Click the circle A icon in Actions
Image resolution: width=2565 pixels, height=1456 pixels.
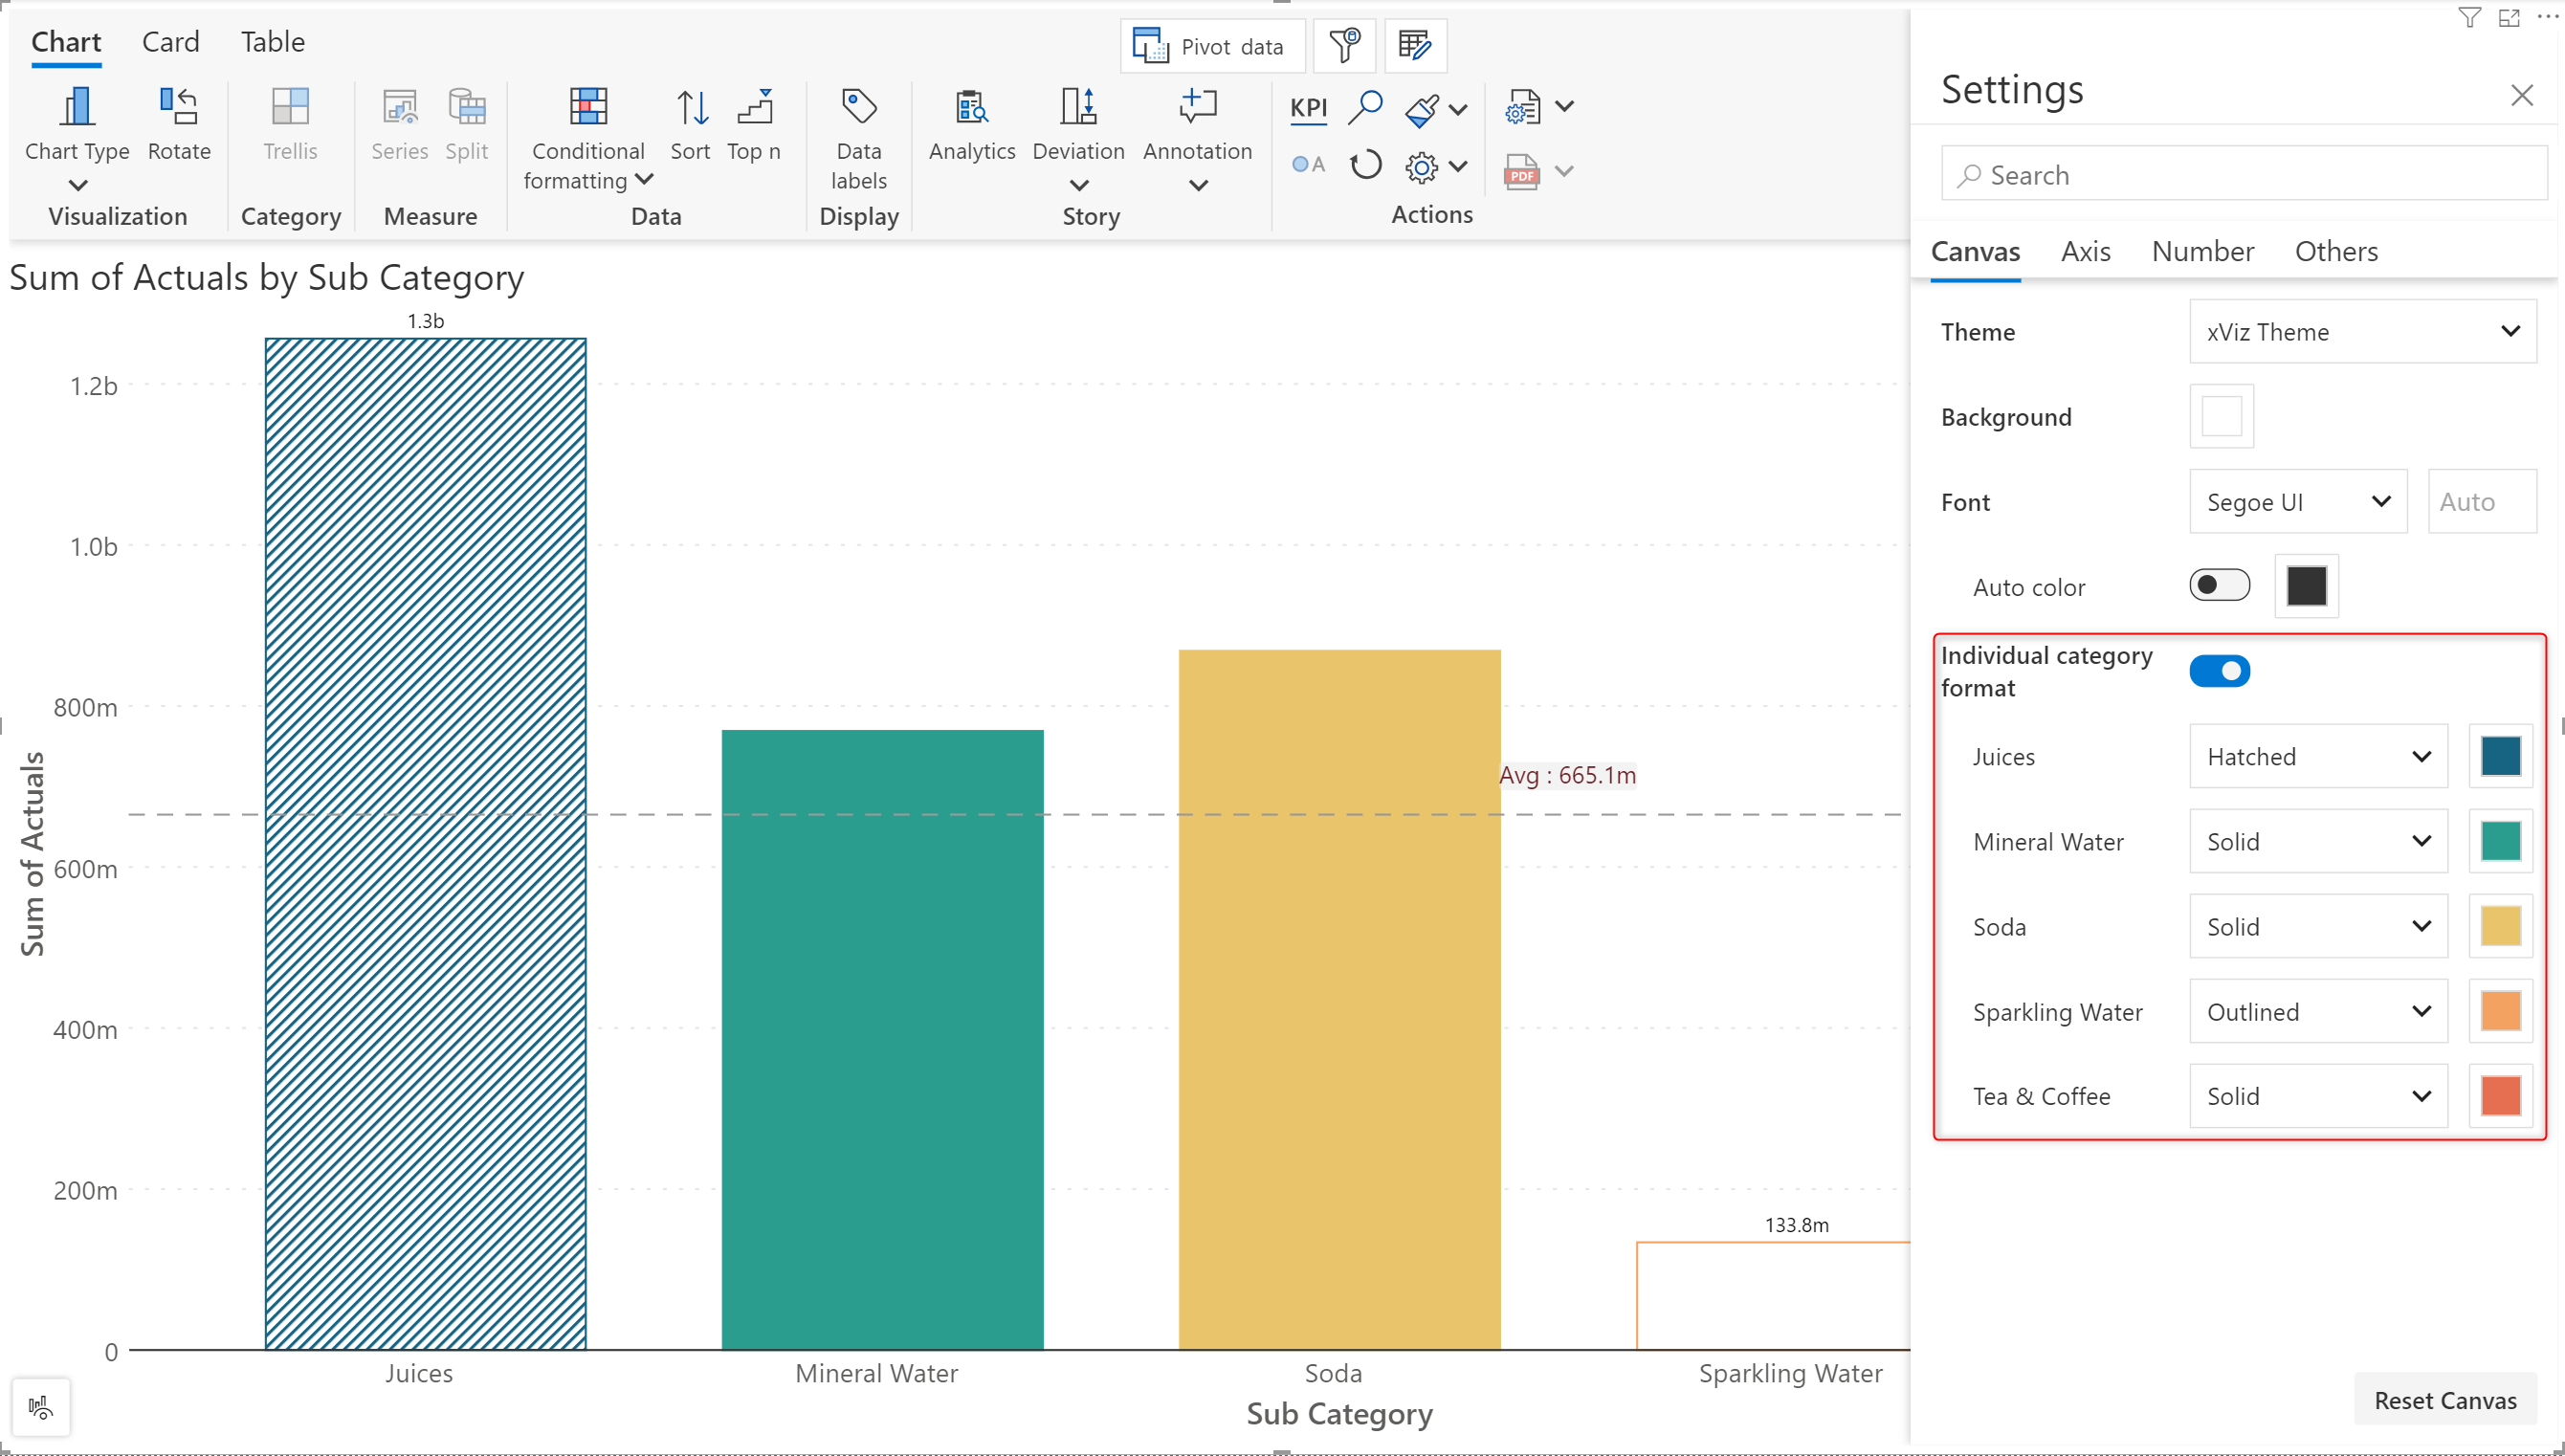point(1309,164)
